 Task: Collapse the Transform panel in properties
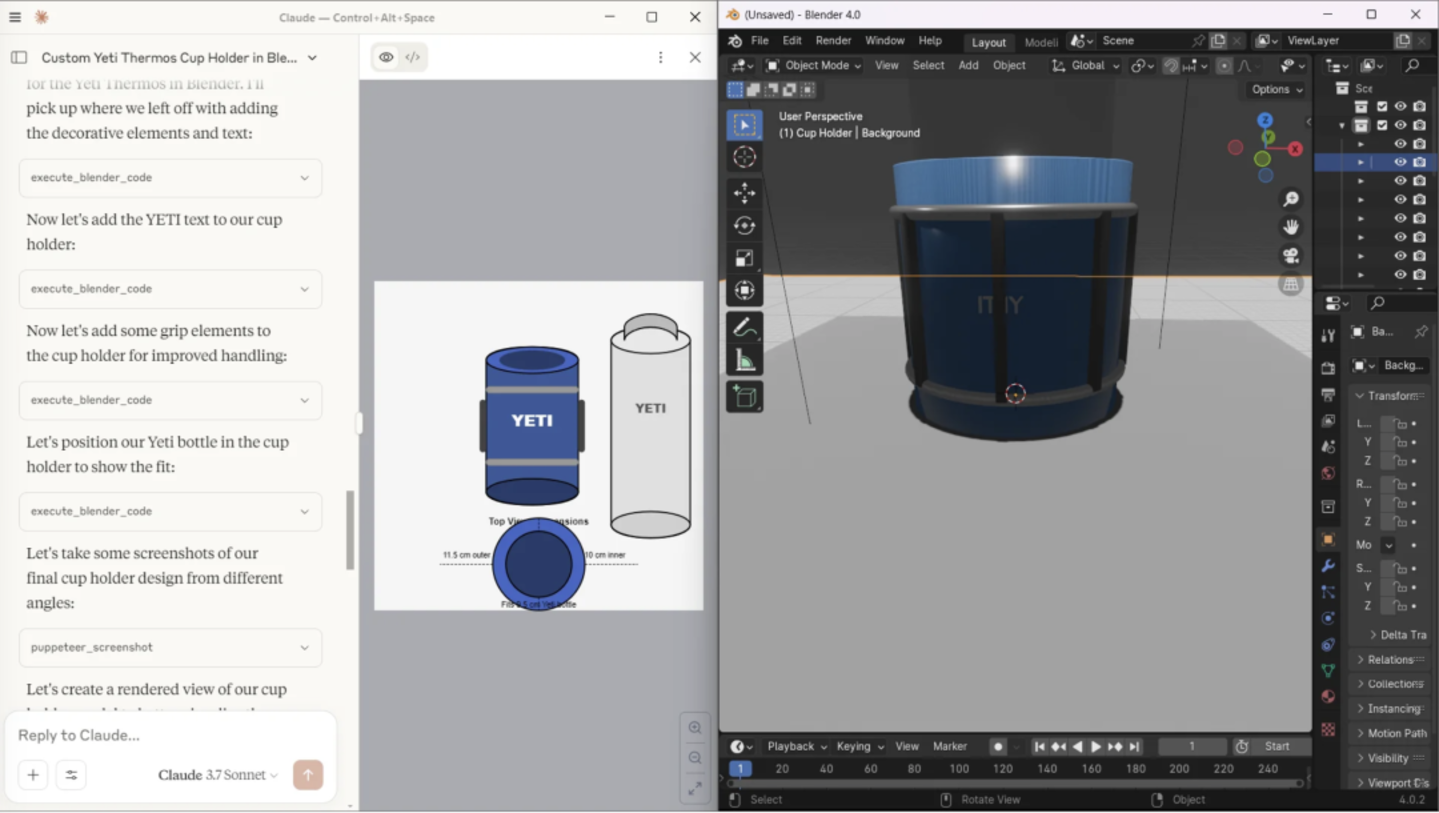pyautogui.click(x=1389, y=396)
